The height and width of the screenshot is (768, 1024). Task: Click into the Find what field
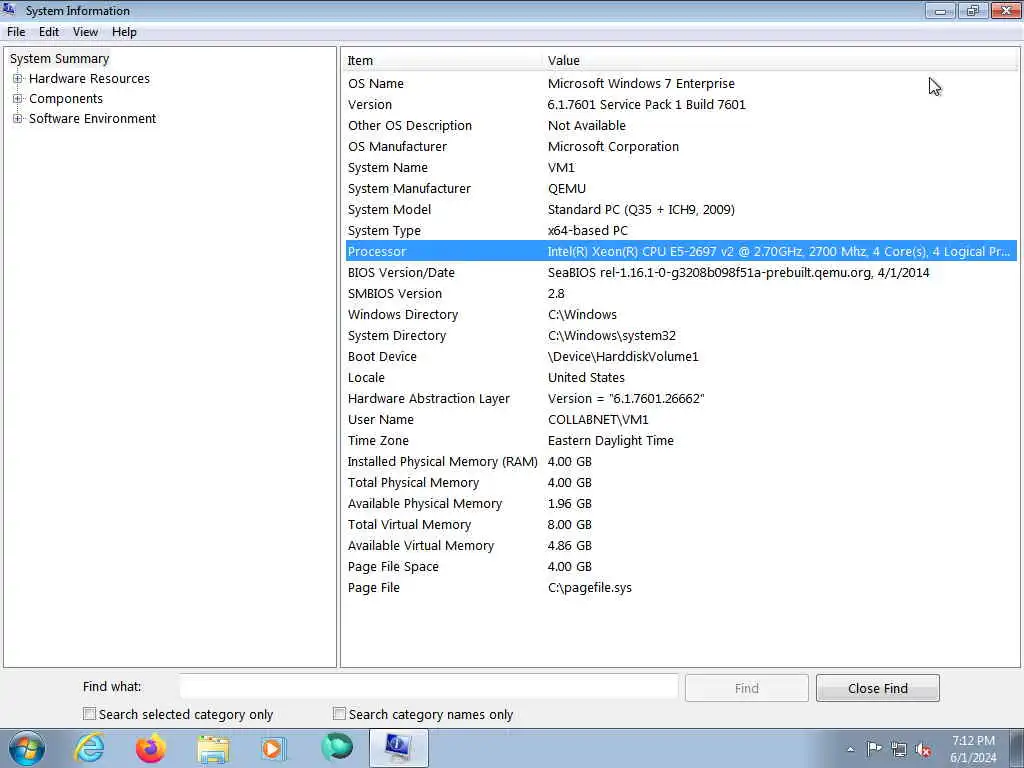[429, 687]
